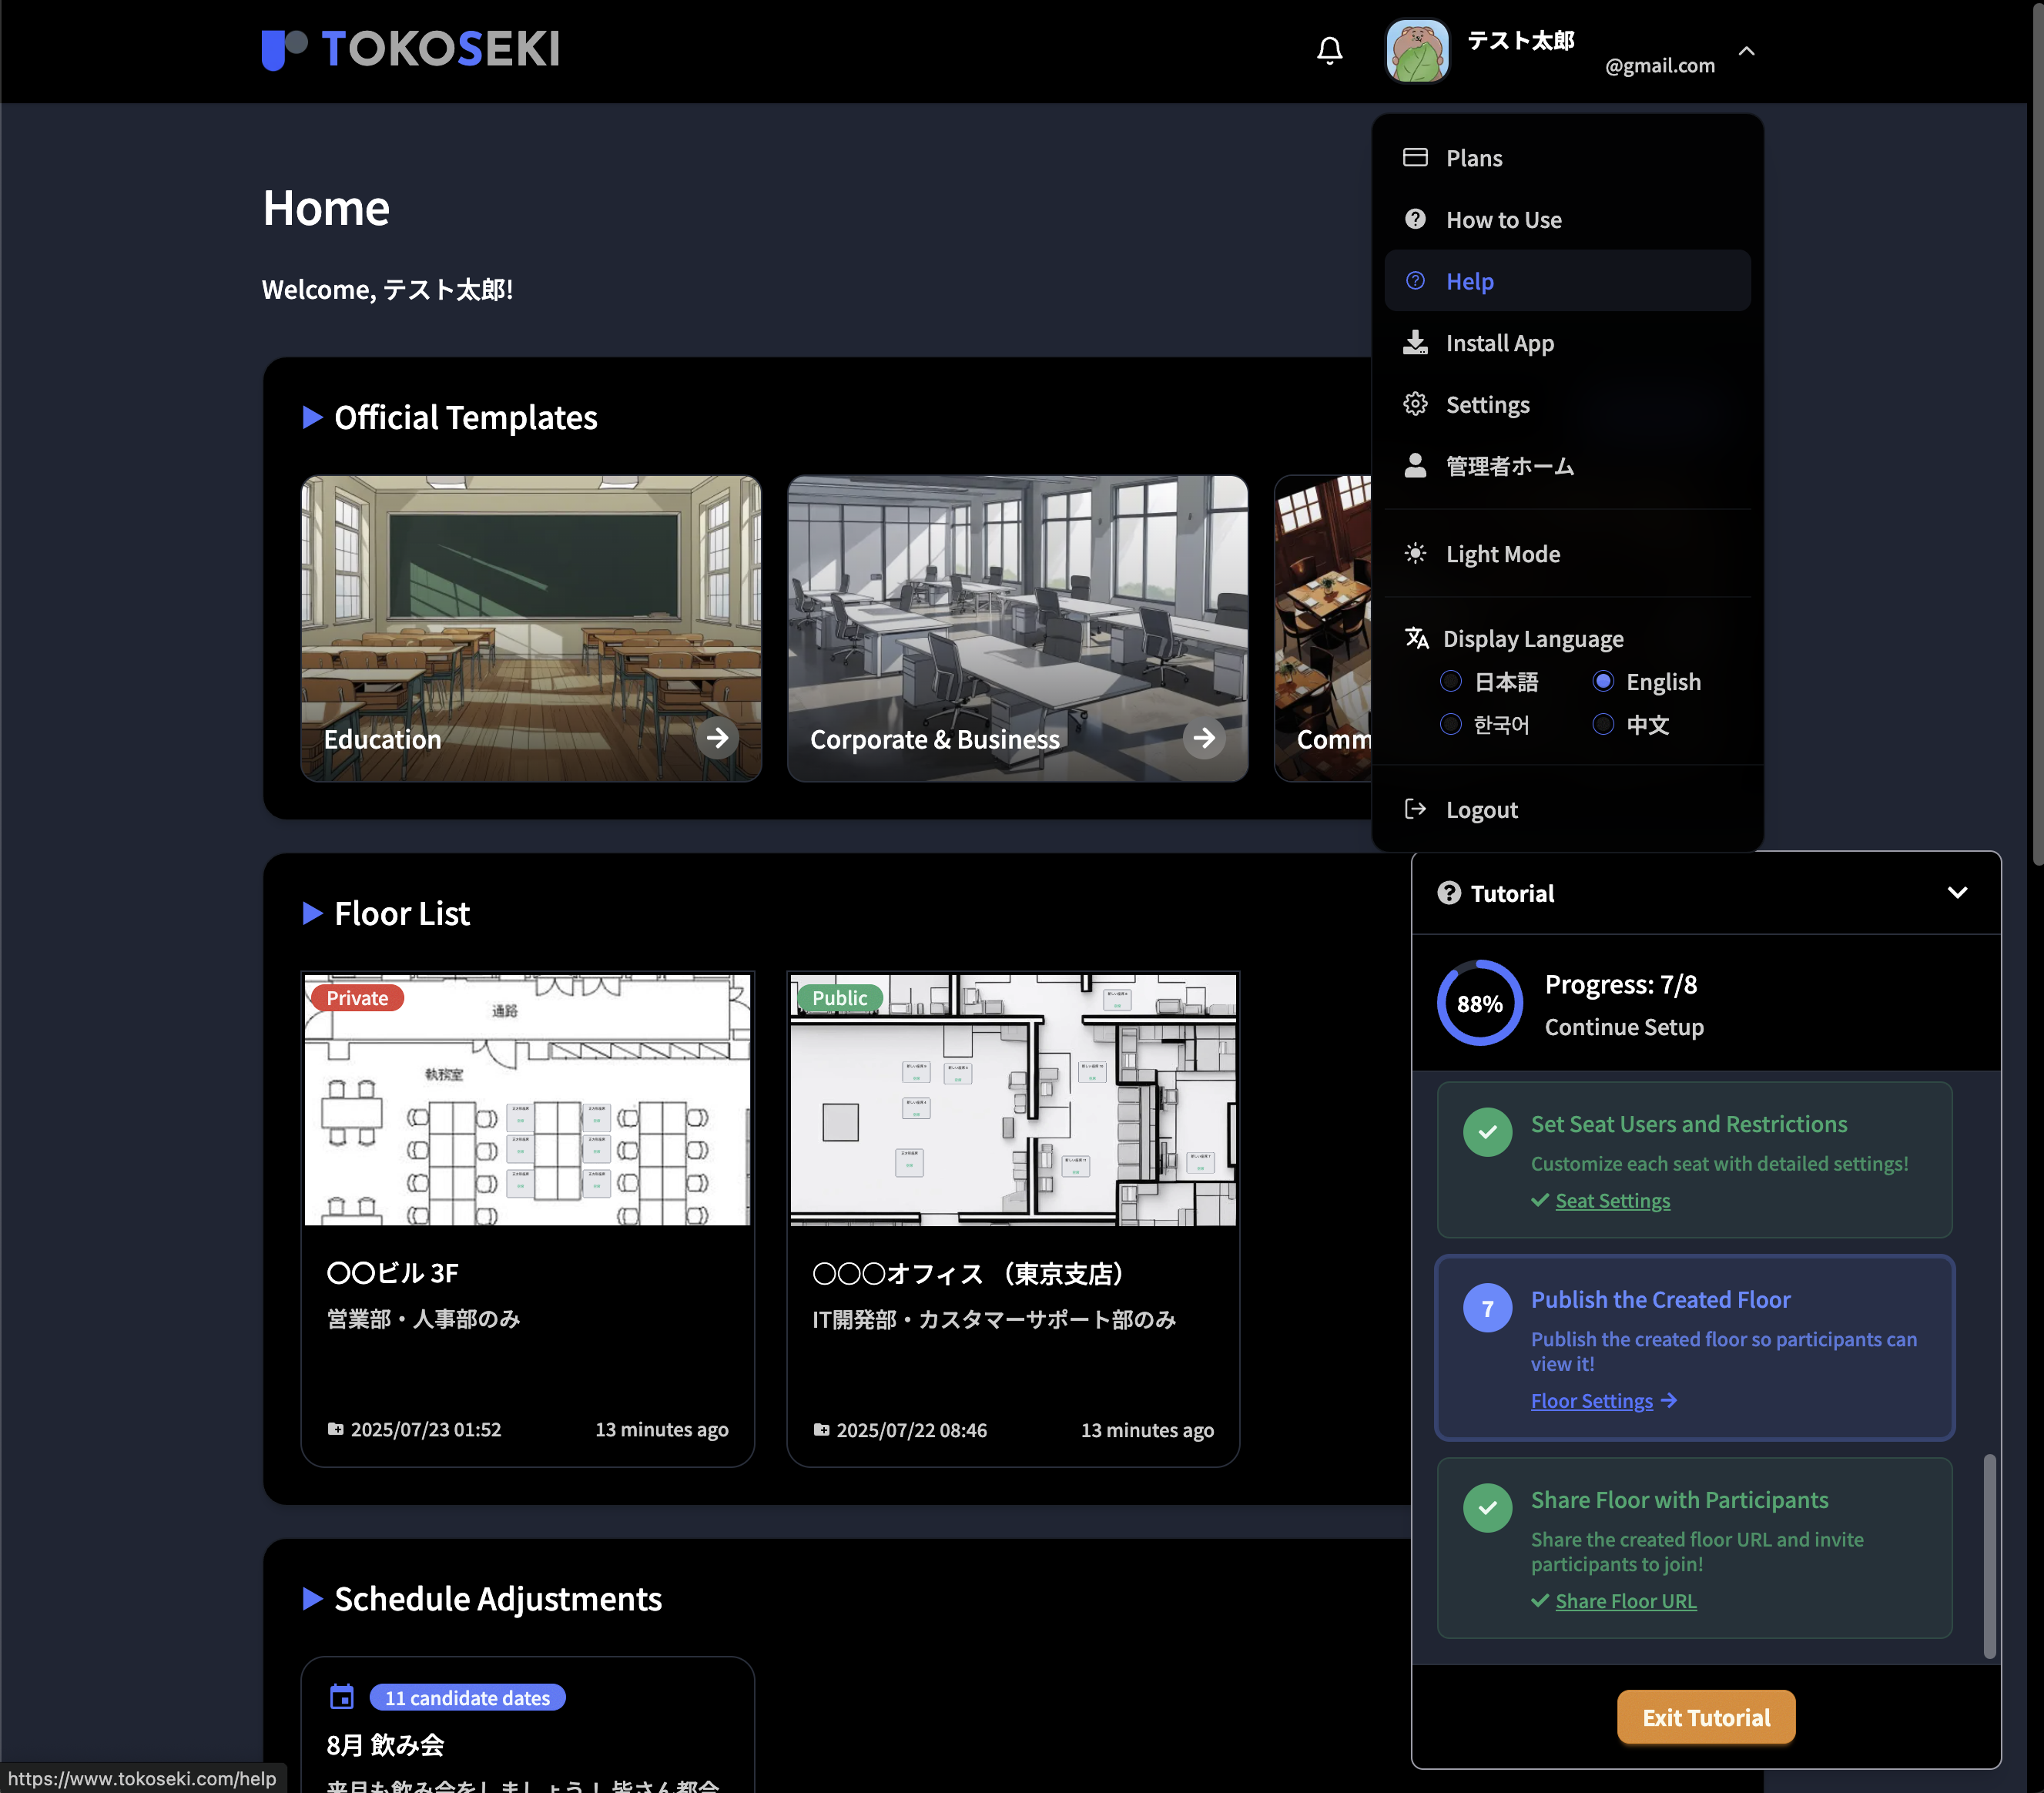Click the Private badge on 〇〇ビル 3F
The height and width of the screenshot is (1793, 2044).
pyautogui.click(x=357, y=998)
